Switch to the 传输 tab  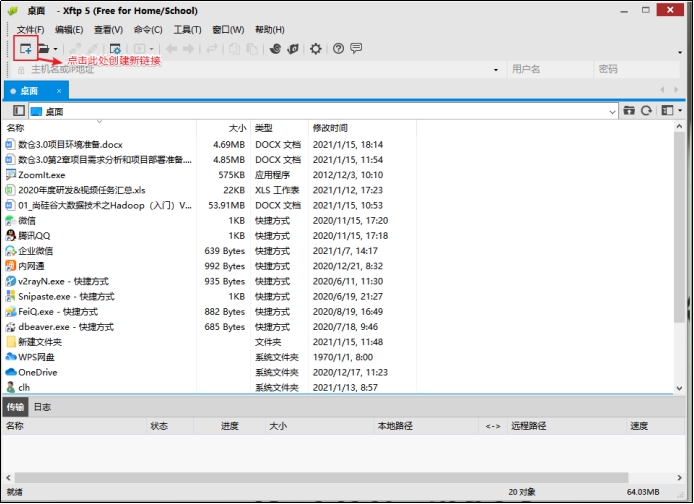15,407
